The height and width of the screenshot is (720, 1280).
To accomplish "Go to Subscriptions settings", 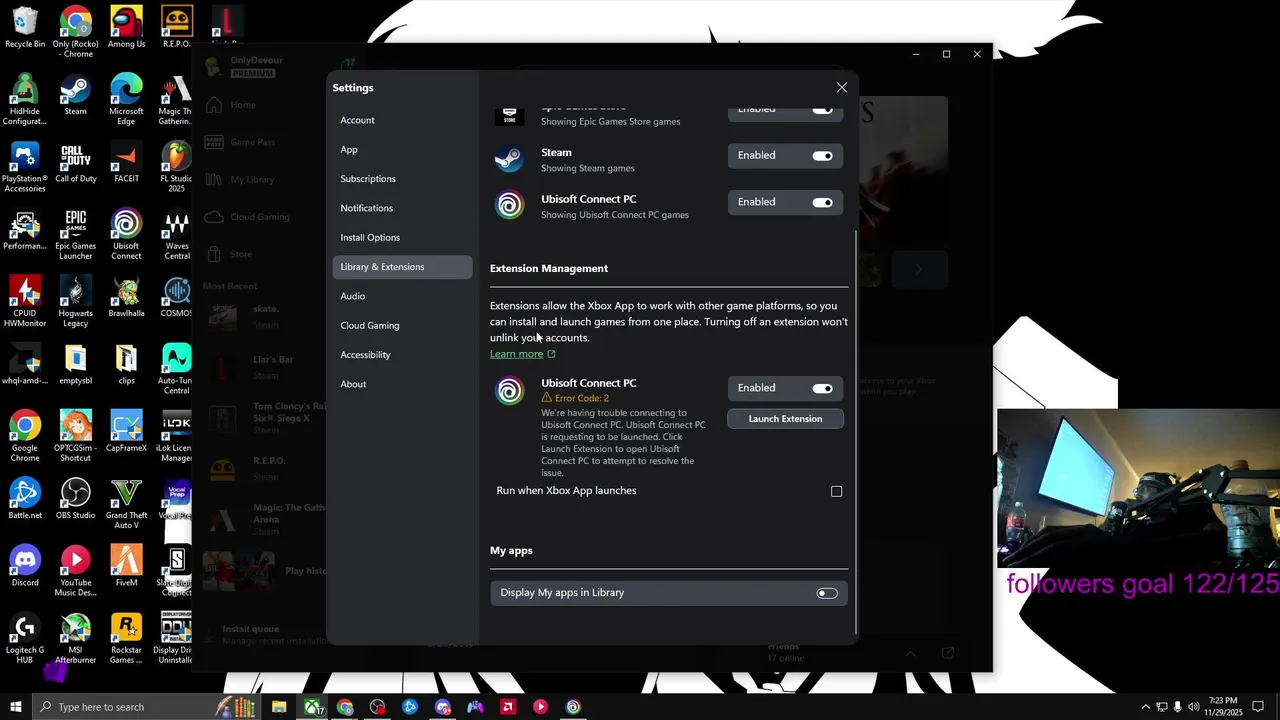I will pos(402,179).
